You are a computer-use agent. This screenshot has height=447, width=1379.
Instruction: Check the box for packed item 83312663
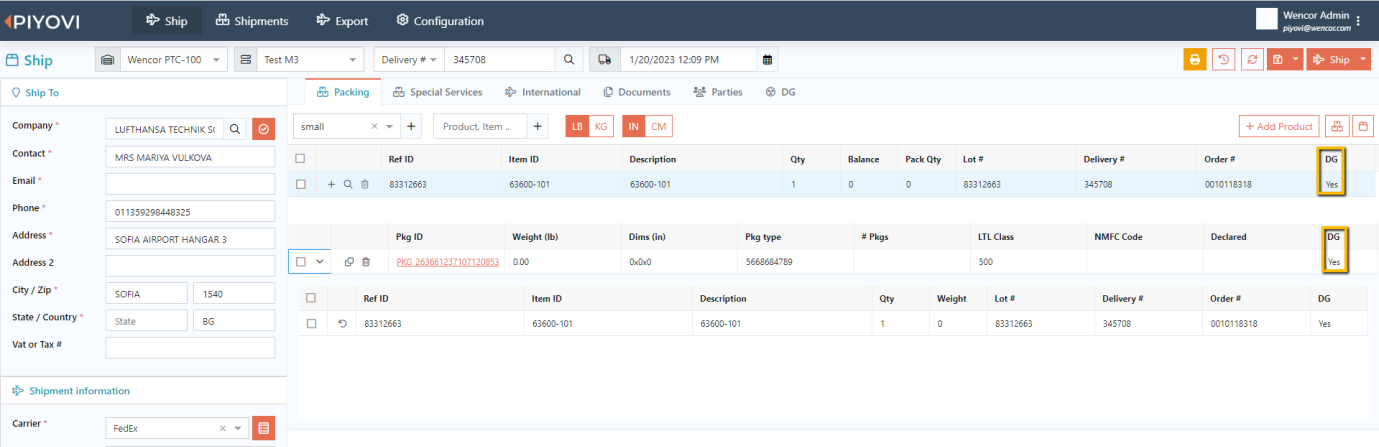point(311,324)
